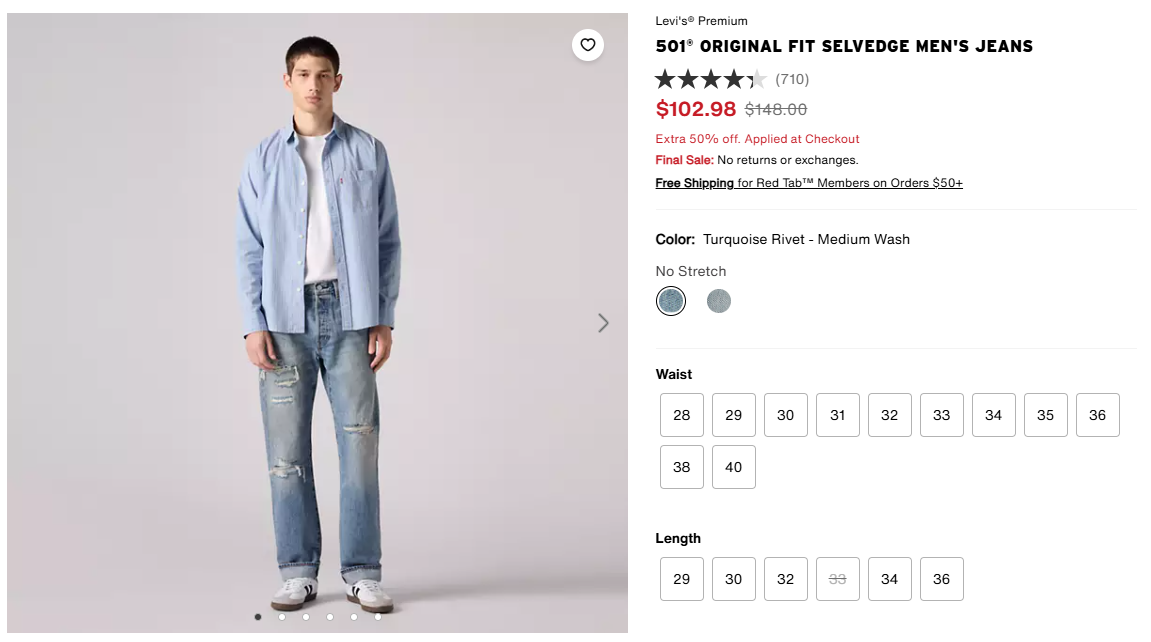Image resolution: width=1151 pixels, height=642 pixels.
Task: Select length 29
Action: (682, 579)
